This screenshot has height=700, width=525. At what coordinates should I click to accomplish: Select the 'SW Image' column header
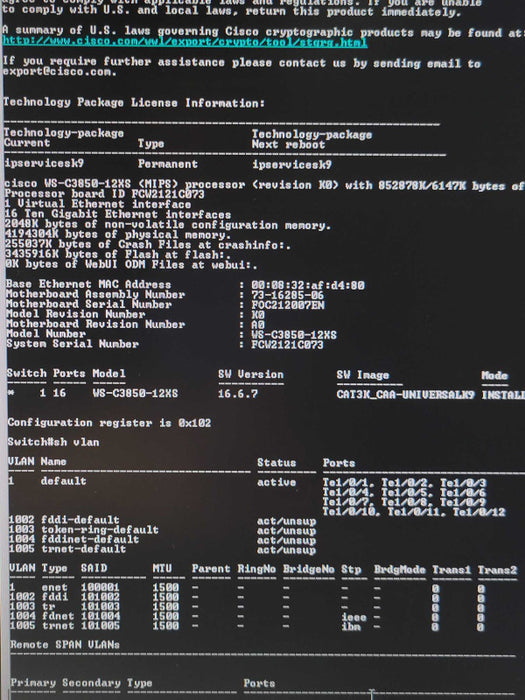click(363, 375)
